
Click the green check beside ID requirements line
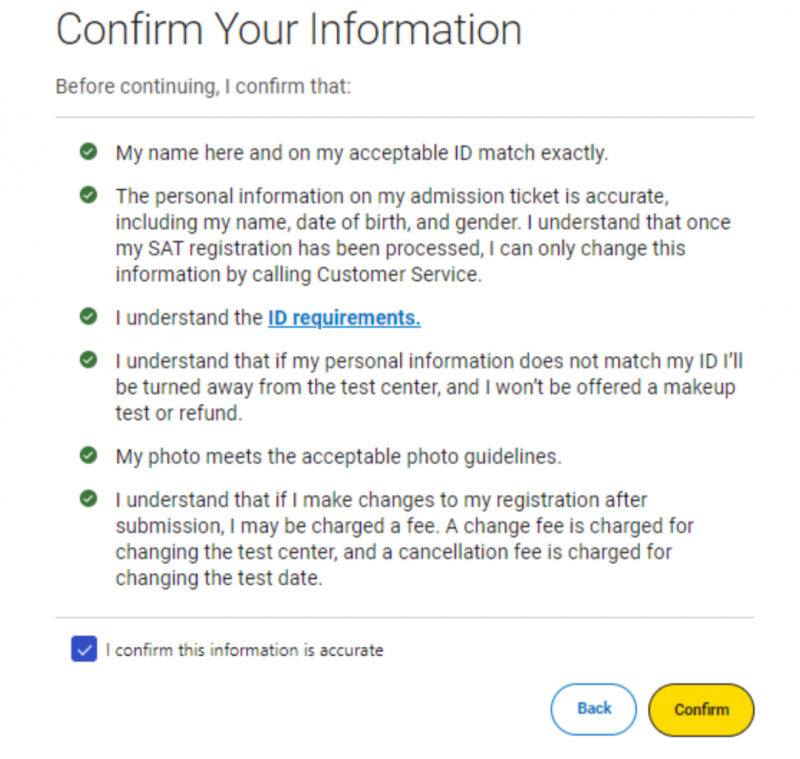coord(88,316)
